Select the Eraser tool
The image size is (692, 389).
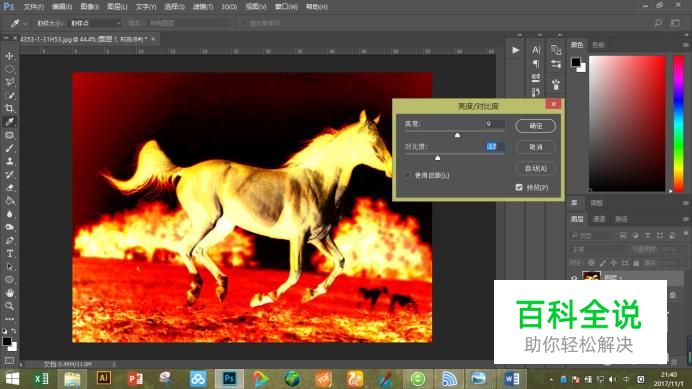[x=9, y=188]
